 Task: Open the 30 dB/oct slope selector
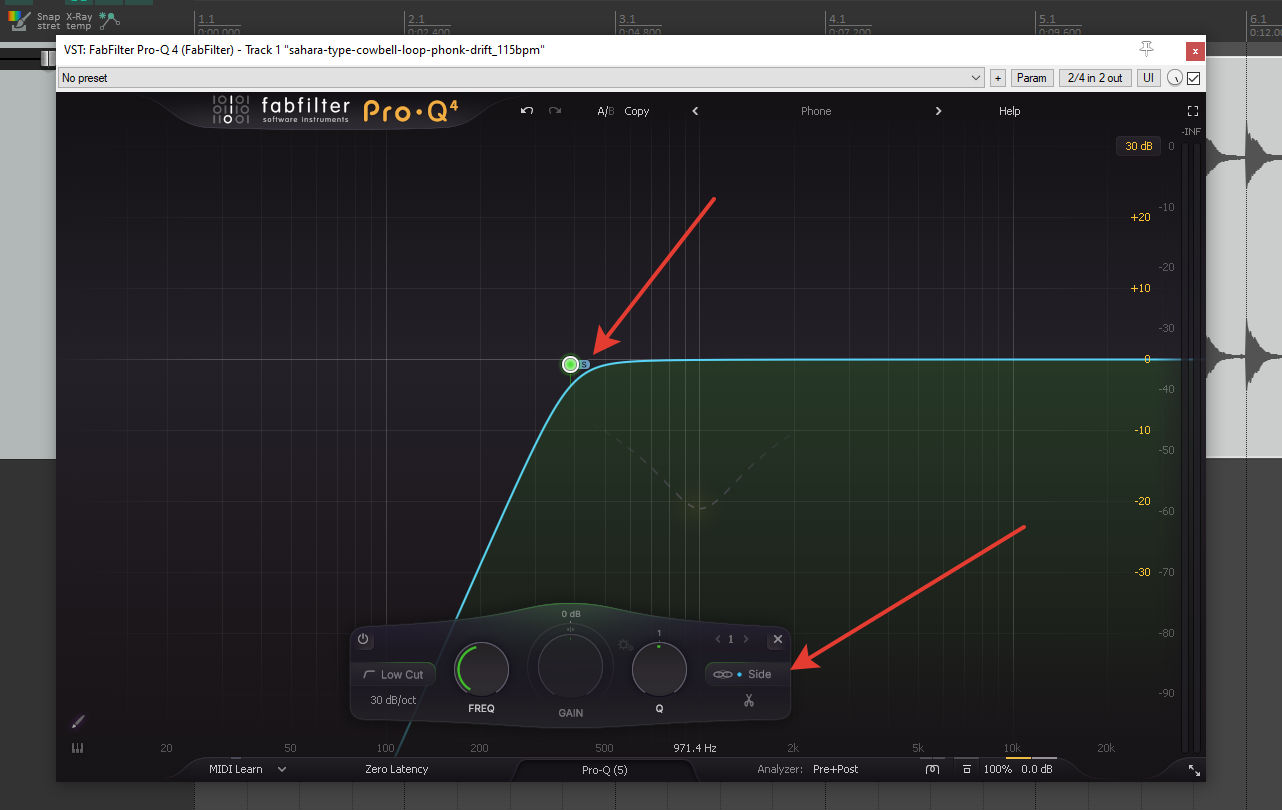pos(393,700)
